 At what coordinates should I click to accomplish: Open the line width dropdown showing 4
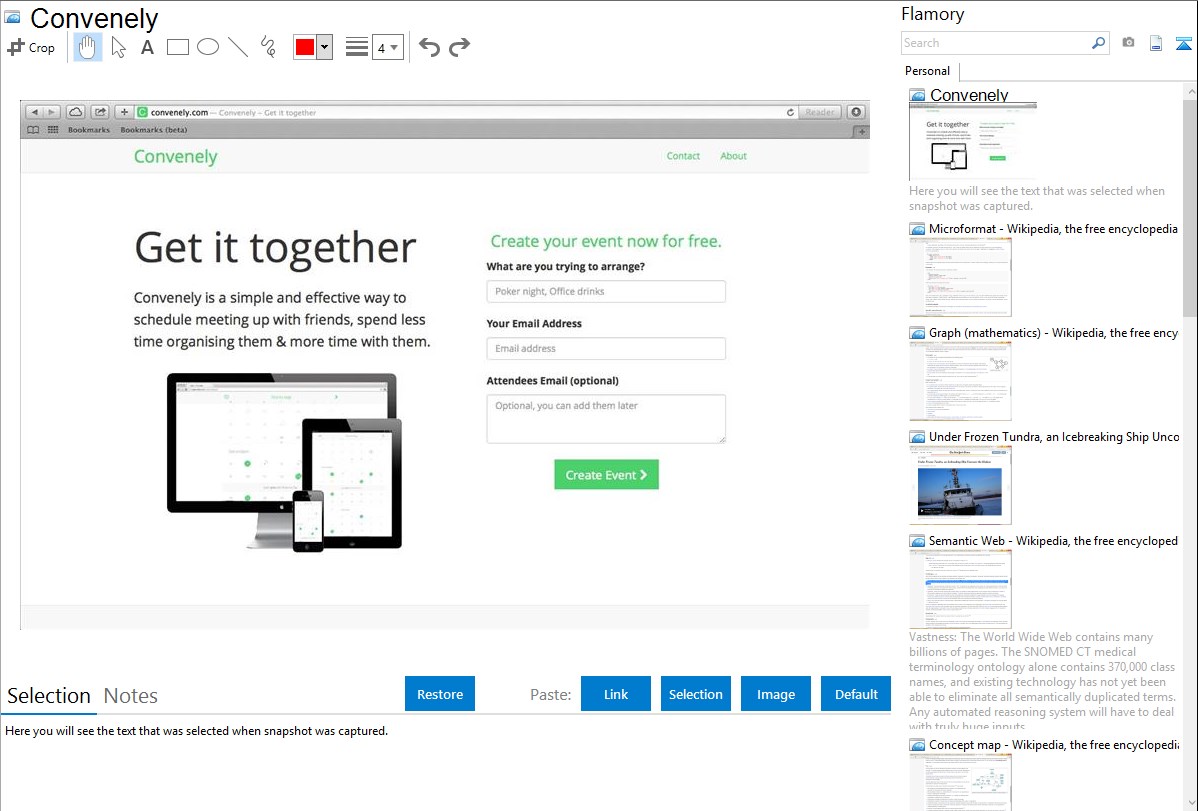[x=388, y=47]
